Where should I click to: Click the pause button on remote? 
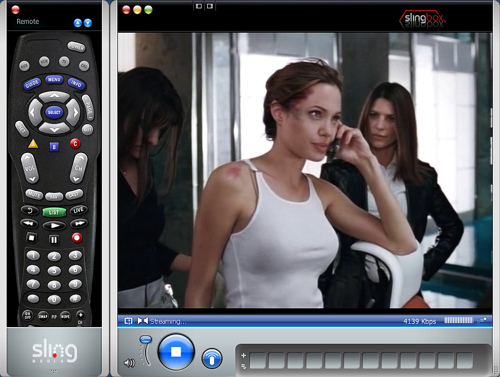coord(54,240)
